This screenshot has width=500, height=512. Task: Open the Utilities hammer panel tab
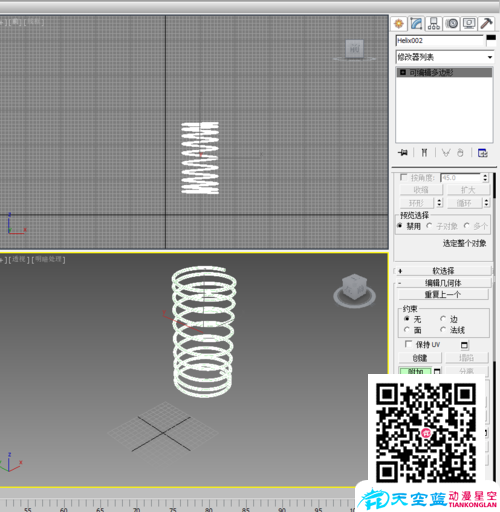click(487, 24)
